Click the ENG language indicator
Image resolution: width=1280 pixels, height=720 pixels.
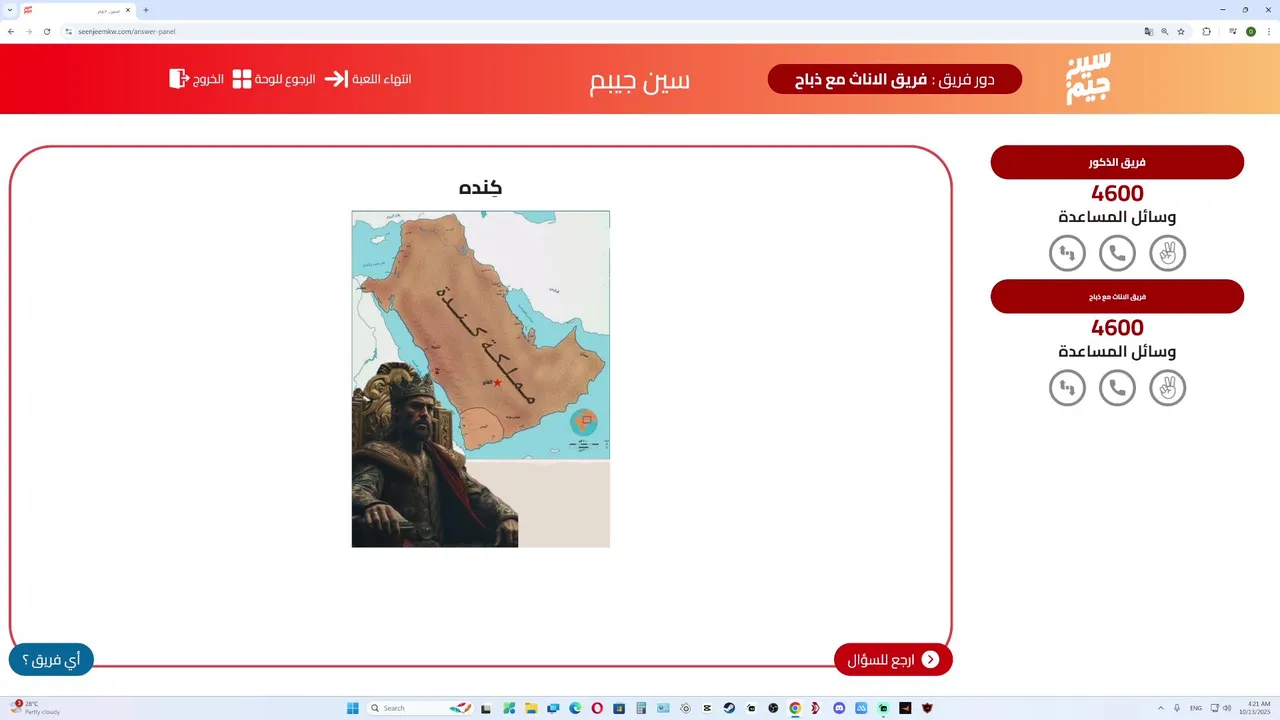1196,708
